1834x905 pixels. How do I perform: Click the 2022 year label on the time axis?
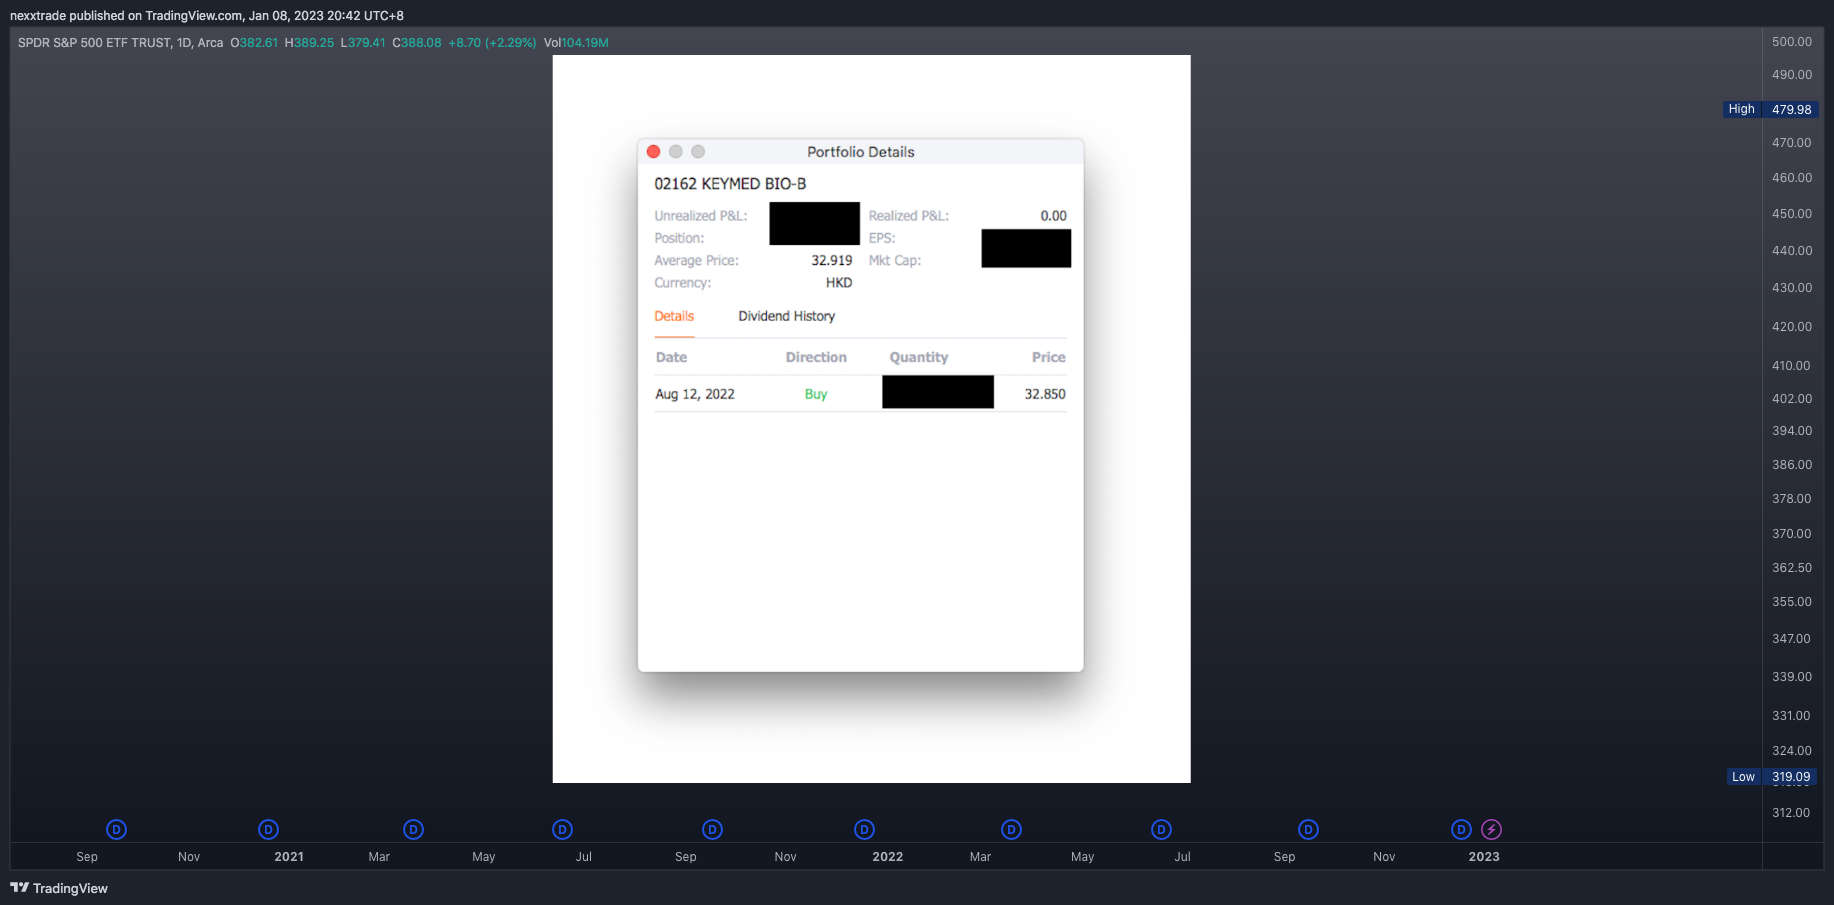[x=887, y=857]
